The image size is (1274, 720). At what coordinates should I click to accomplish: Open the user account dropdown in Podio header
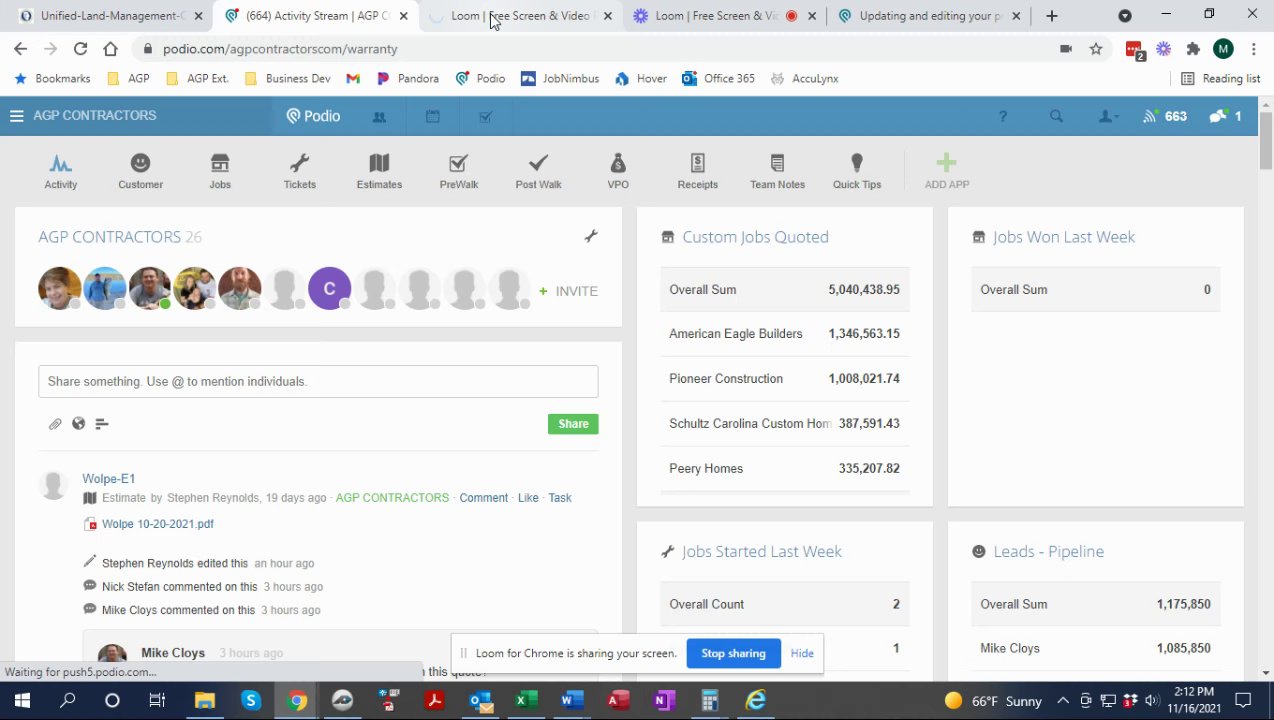click(x=1108, y=116)
